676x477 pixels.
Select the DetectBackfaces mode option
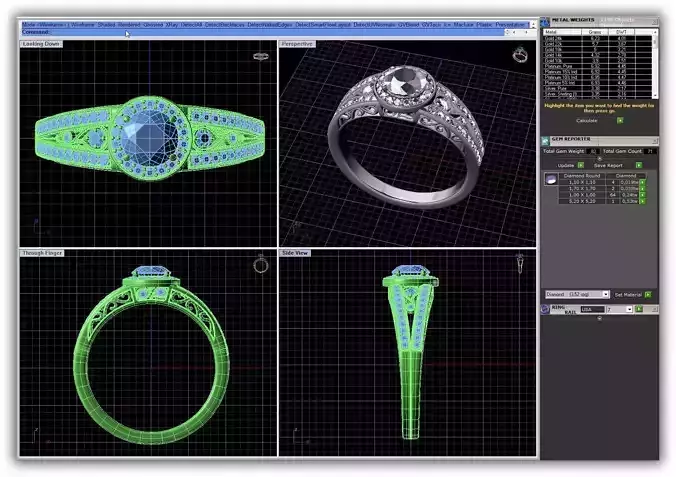tap(225, 25)
